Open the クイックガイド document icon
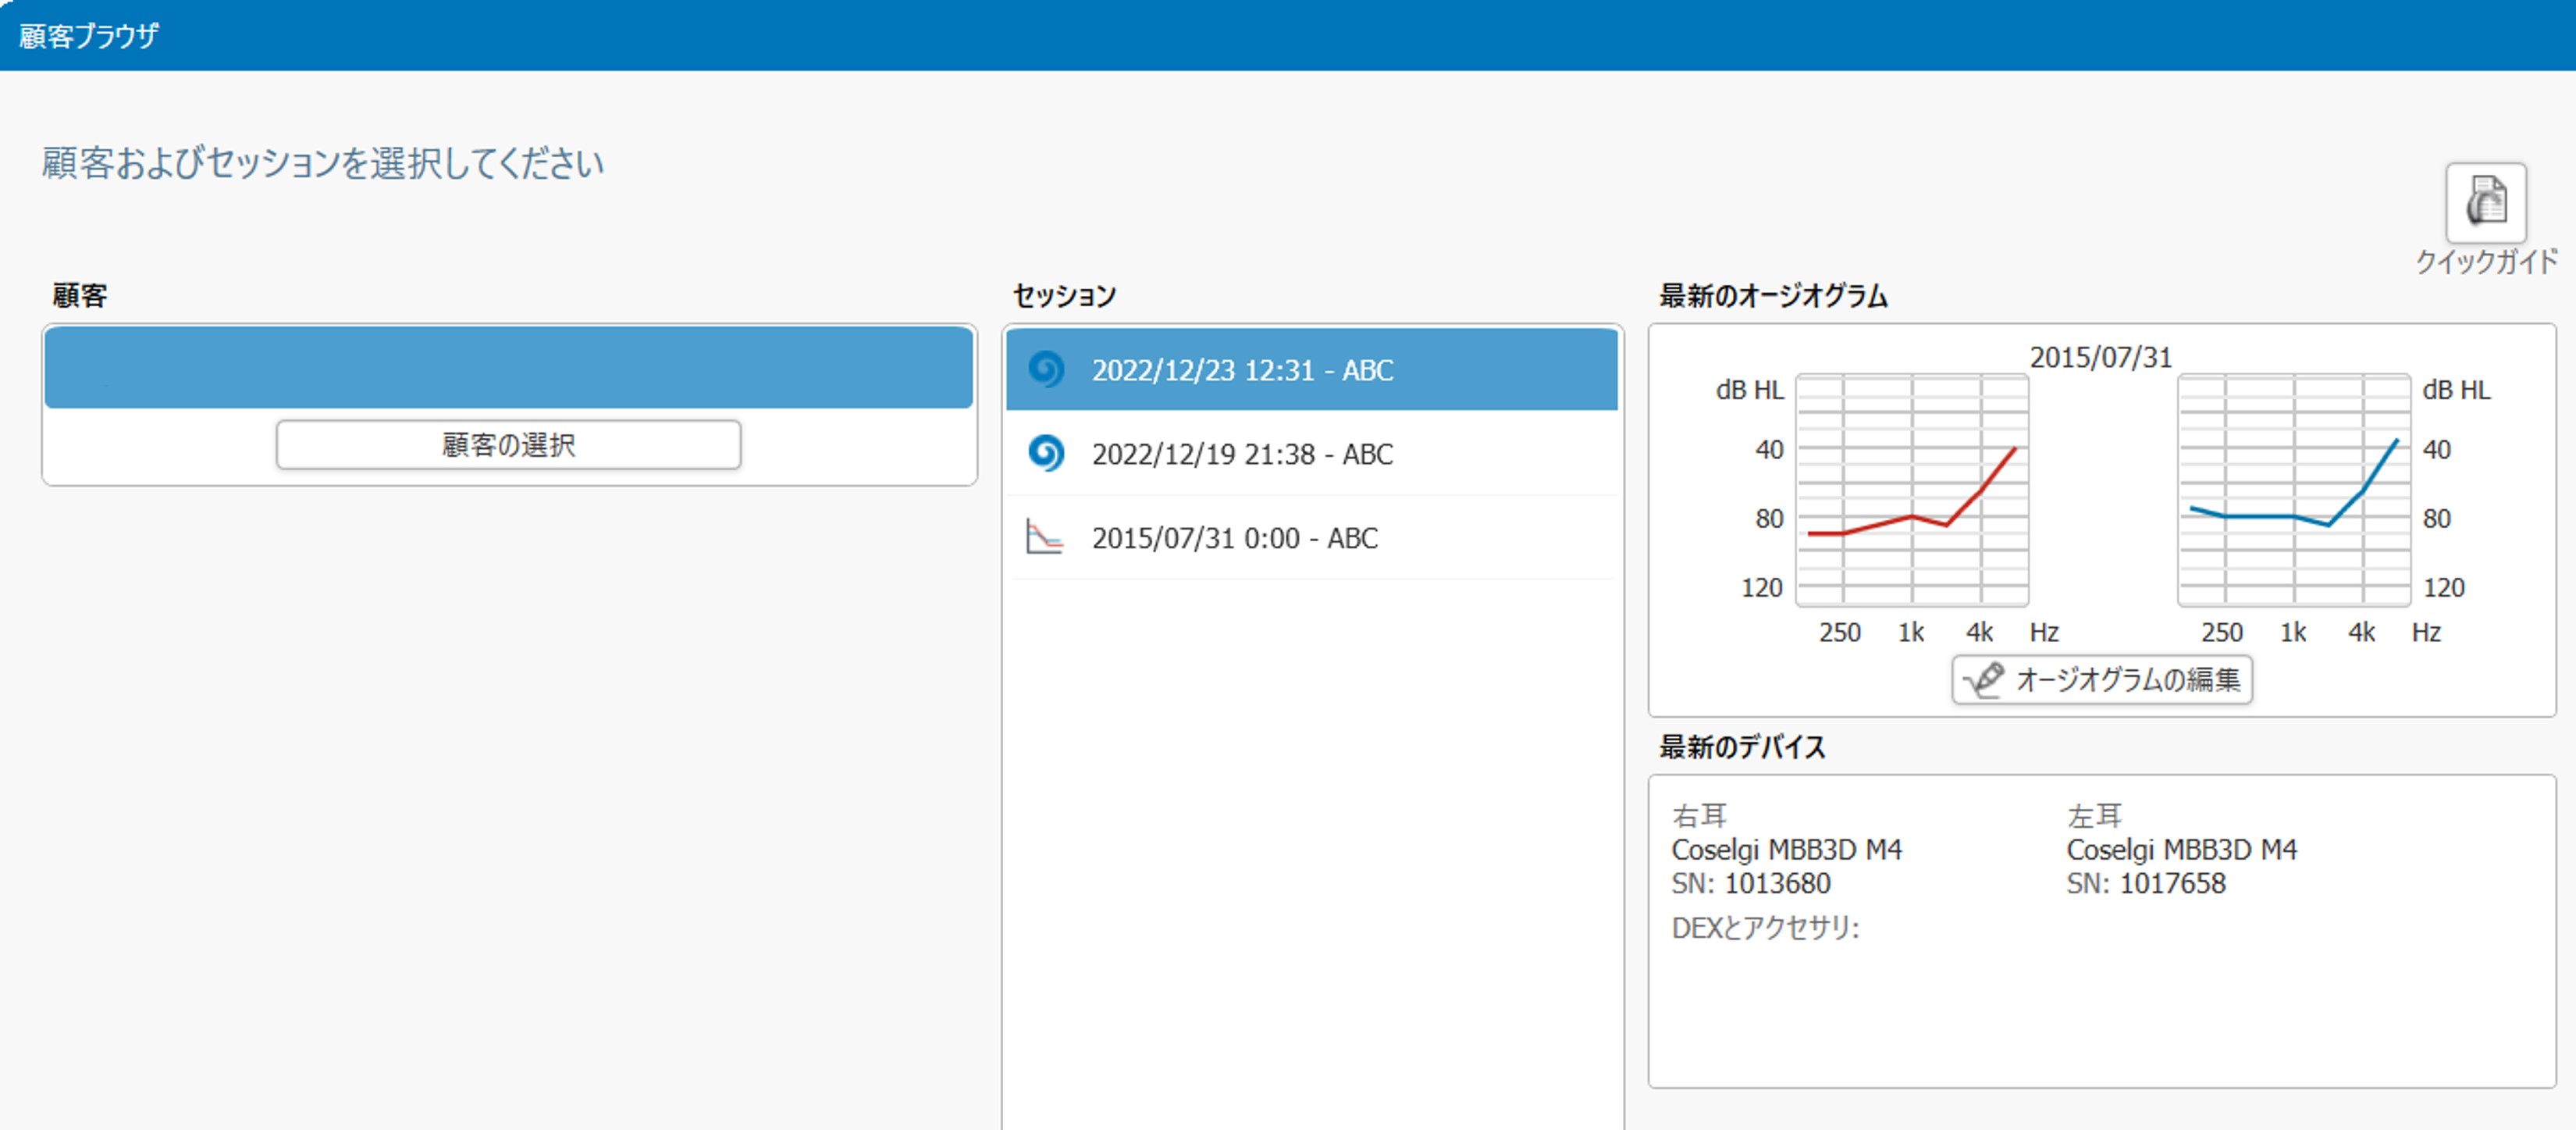This screenshot has height=1130, width=2576. (x=2485, y=203)
